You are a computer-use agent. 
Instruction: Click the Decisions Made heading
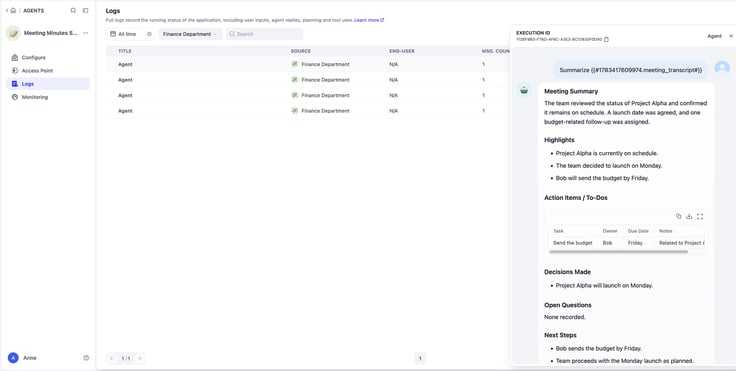click(x=567, y=272)
